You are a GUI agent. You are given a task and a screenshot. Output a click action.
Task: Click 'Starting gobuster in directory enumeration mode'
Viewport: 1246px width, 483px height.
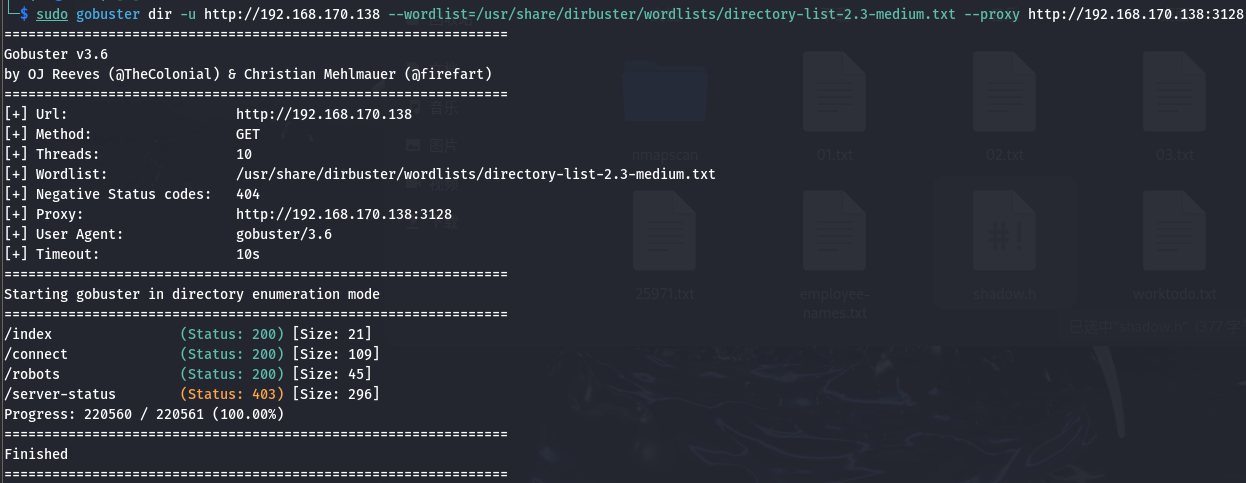coord(192,294)
